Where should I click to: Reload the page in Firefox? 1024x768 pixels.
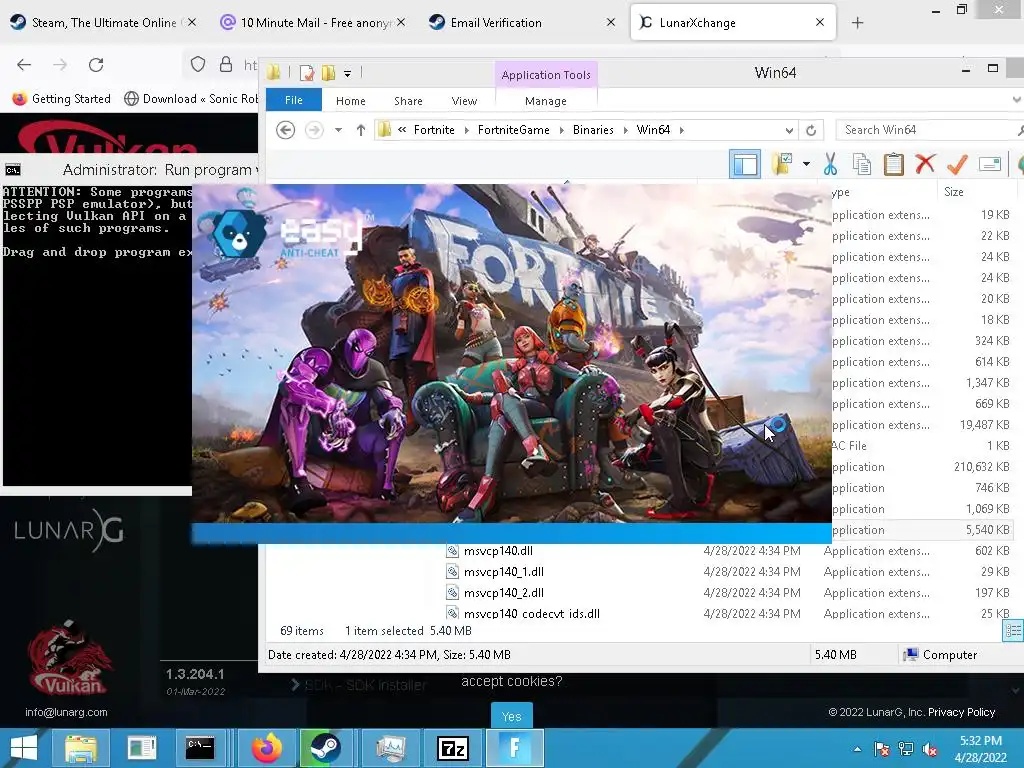(x=96, y=65)
